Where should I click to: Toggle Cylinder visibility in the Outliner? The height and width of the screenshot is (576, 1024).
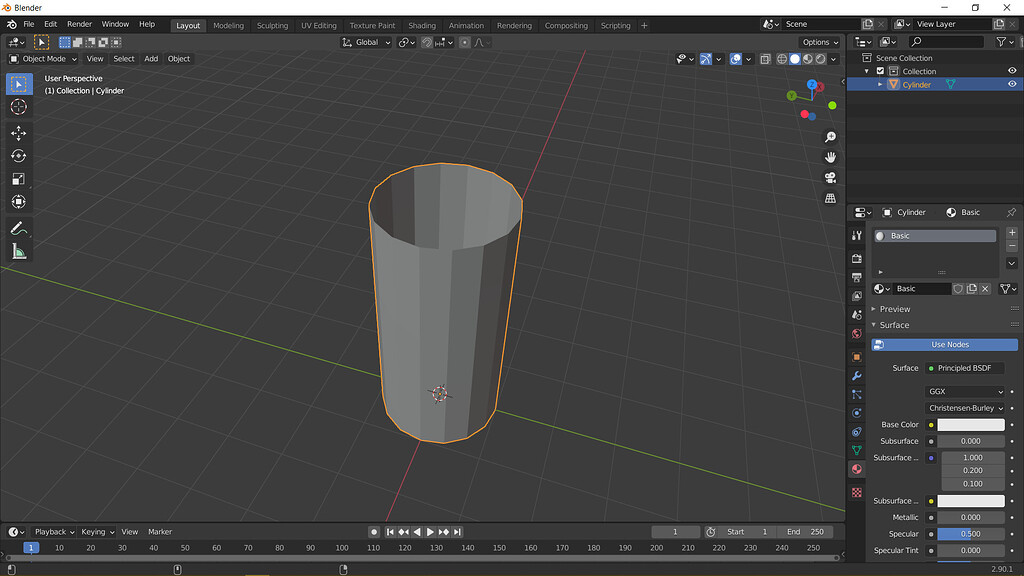pos(1010,84)
